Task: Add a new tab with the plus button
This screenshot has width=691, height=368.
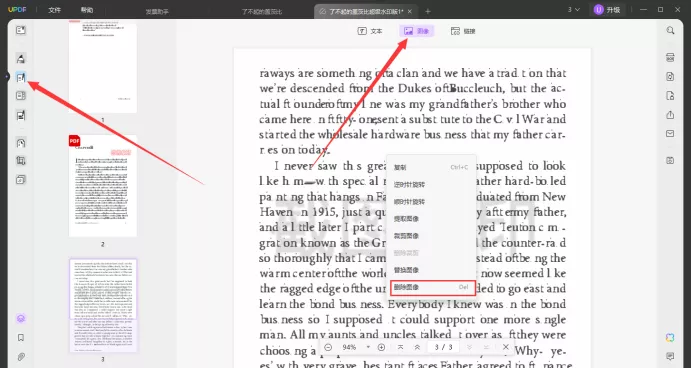Action: pyautogui.click(x=427, y=11)
